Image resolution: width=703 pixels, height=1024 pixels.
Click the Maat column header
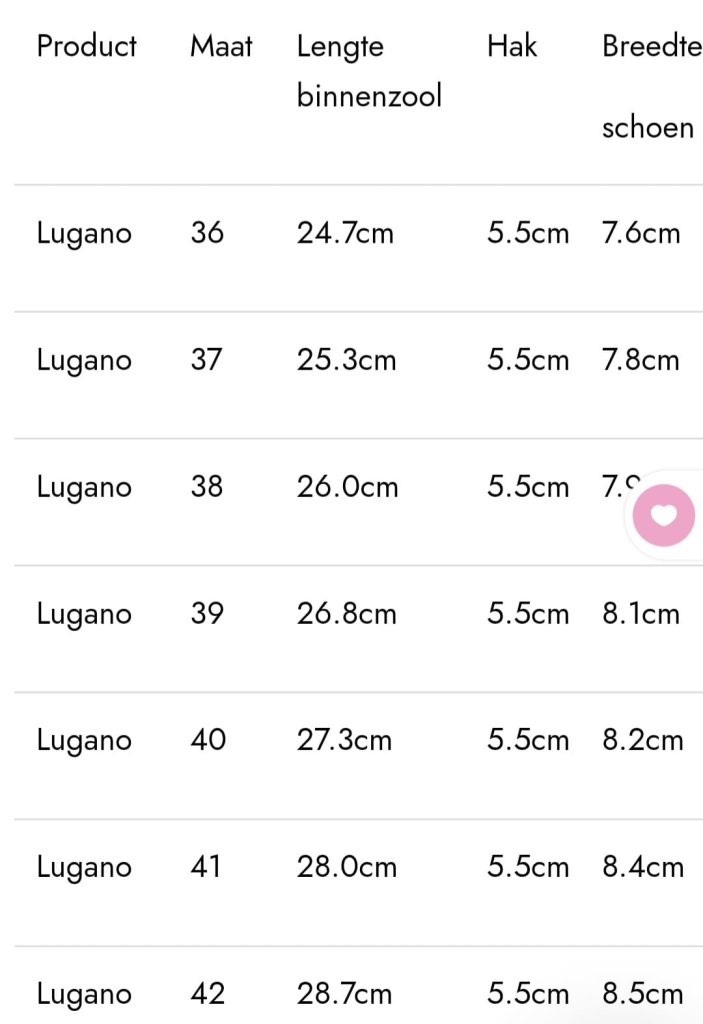[221, 46]
